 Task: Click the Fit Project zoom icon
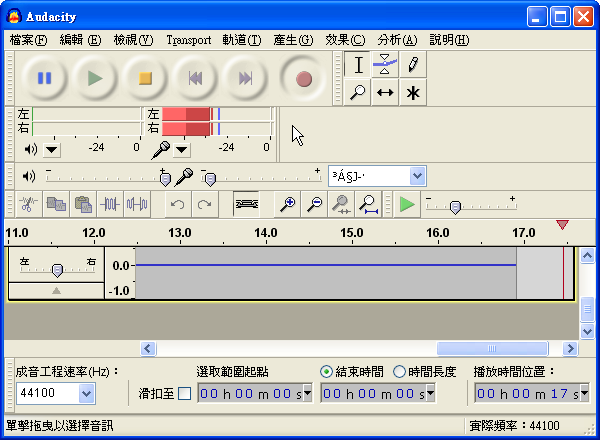(368, 204)
